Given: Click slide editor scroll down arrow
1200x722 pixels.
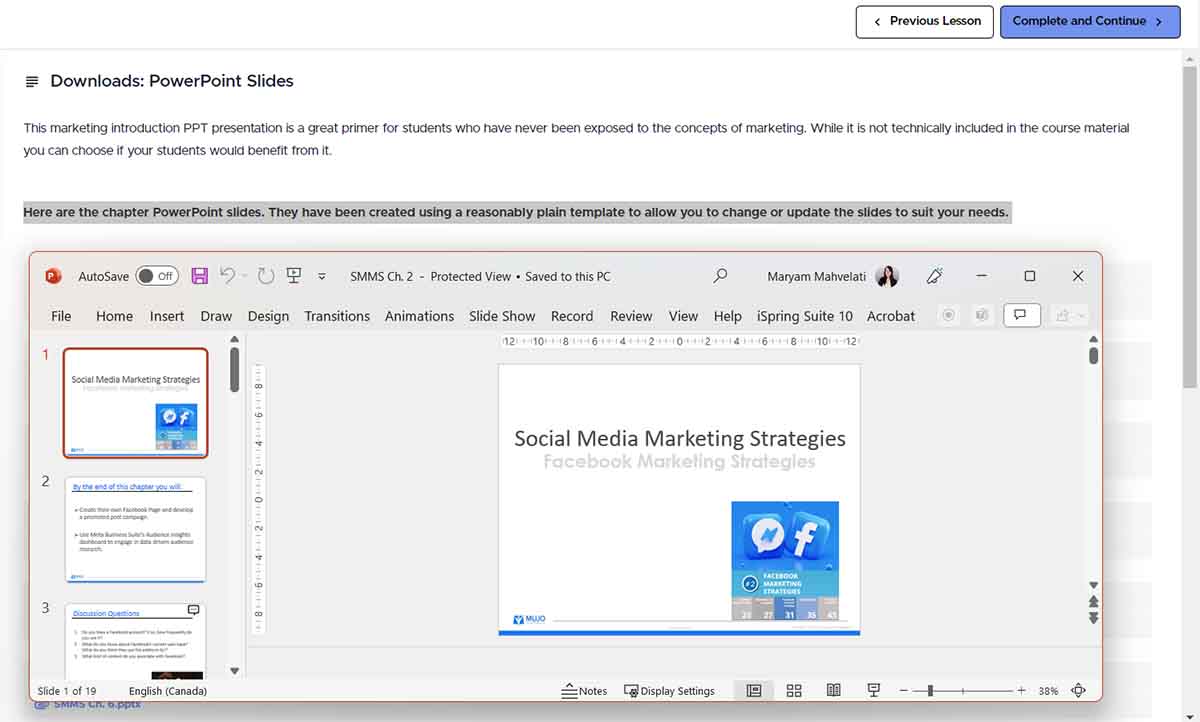Looking at the screenshot, I should click(1094, 585).
